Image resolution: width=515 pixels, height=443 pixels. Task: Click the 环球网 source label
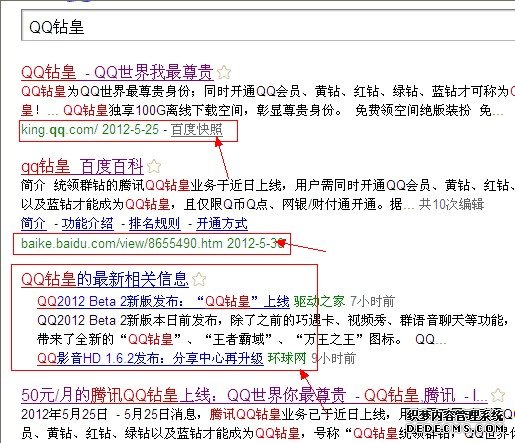(x=287, y=358)
